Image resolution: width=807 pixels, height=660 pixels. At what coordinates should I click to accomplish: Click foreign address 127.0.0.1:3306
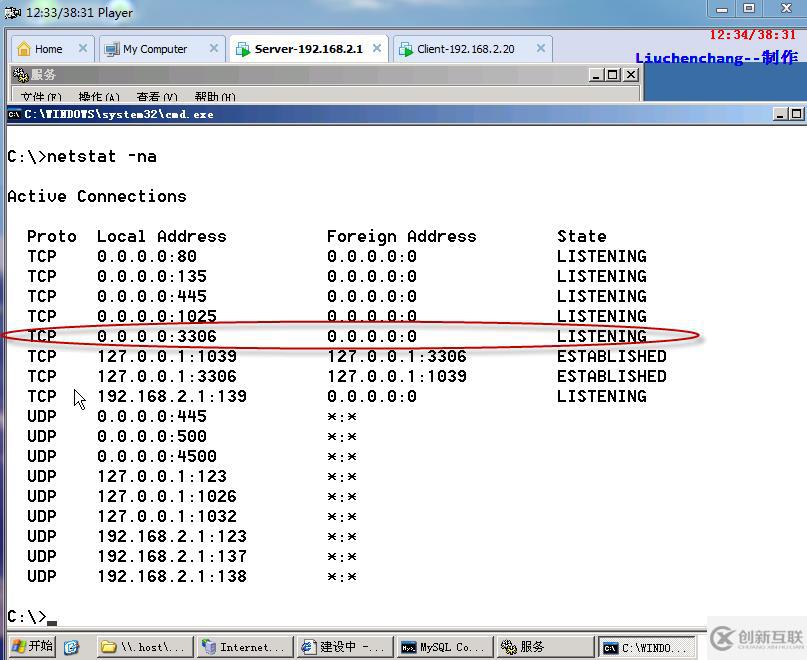tap(397, 356)
